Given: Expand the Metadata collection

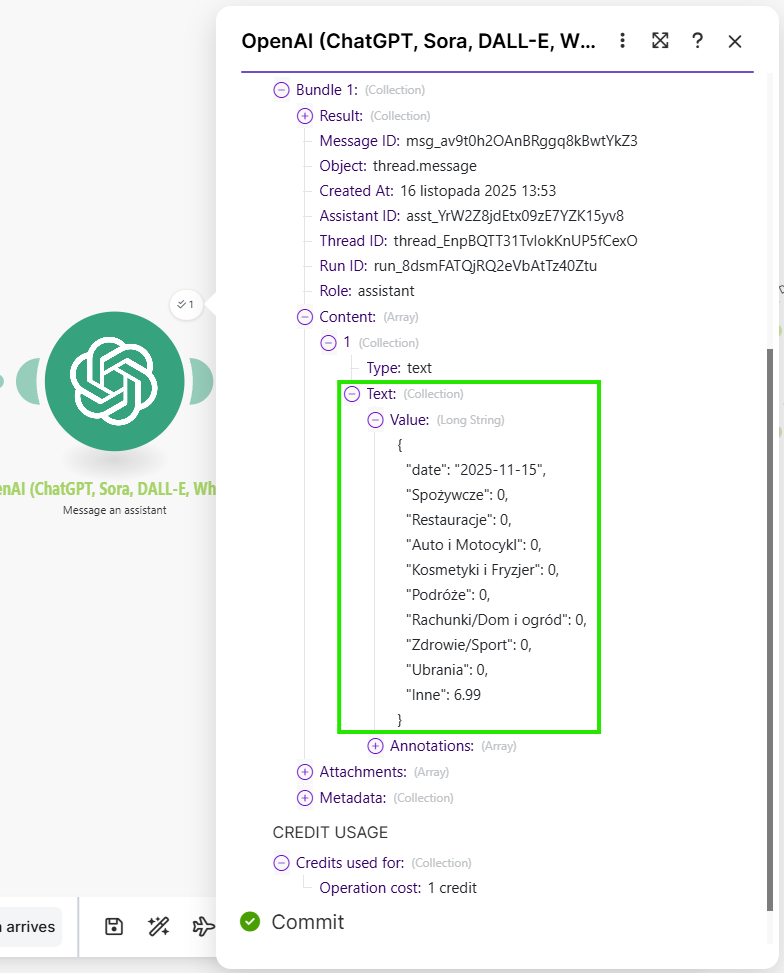Looking at the screenshot, I should [x=305, y=798].
